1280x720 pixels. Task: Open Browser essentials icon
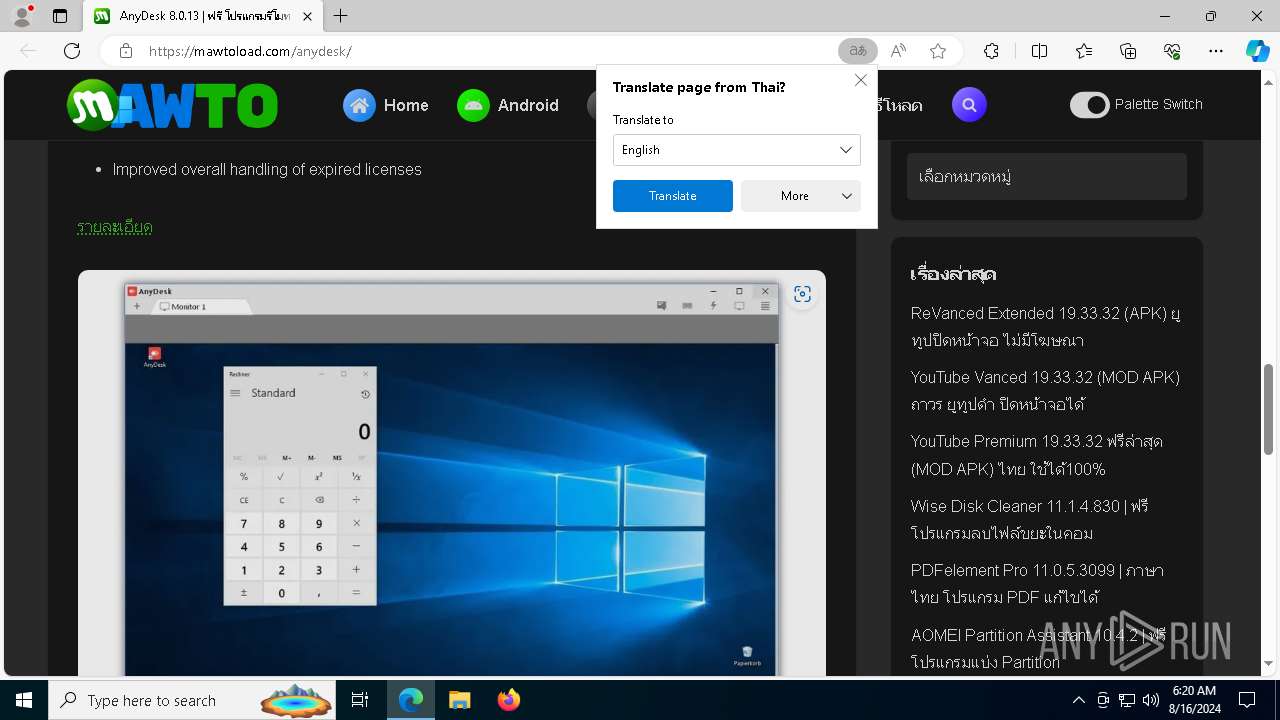coord(1172,51)
